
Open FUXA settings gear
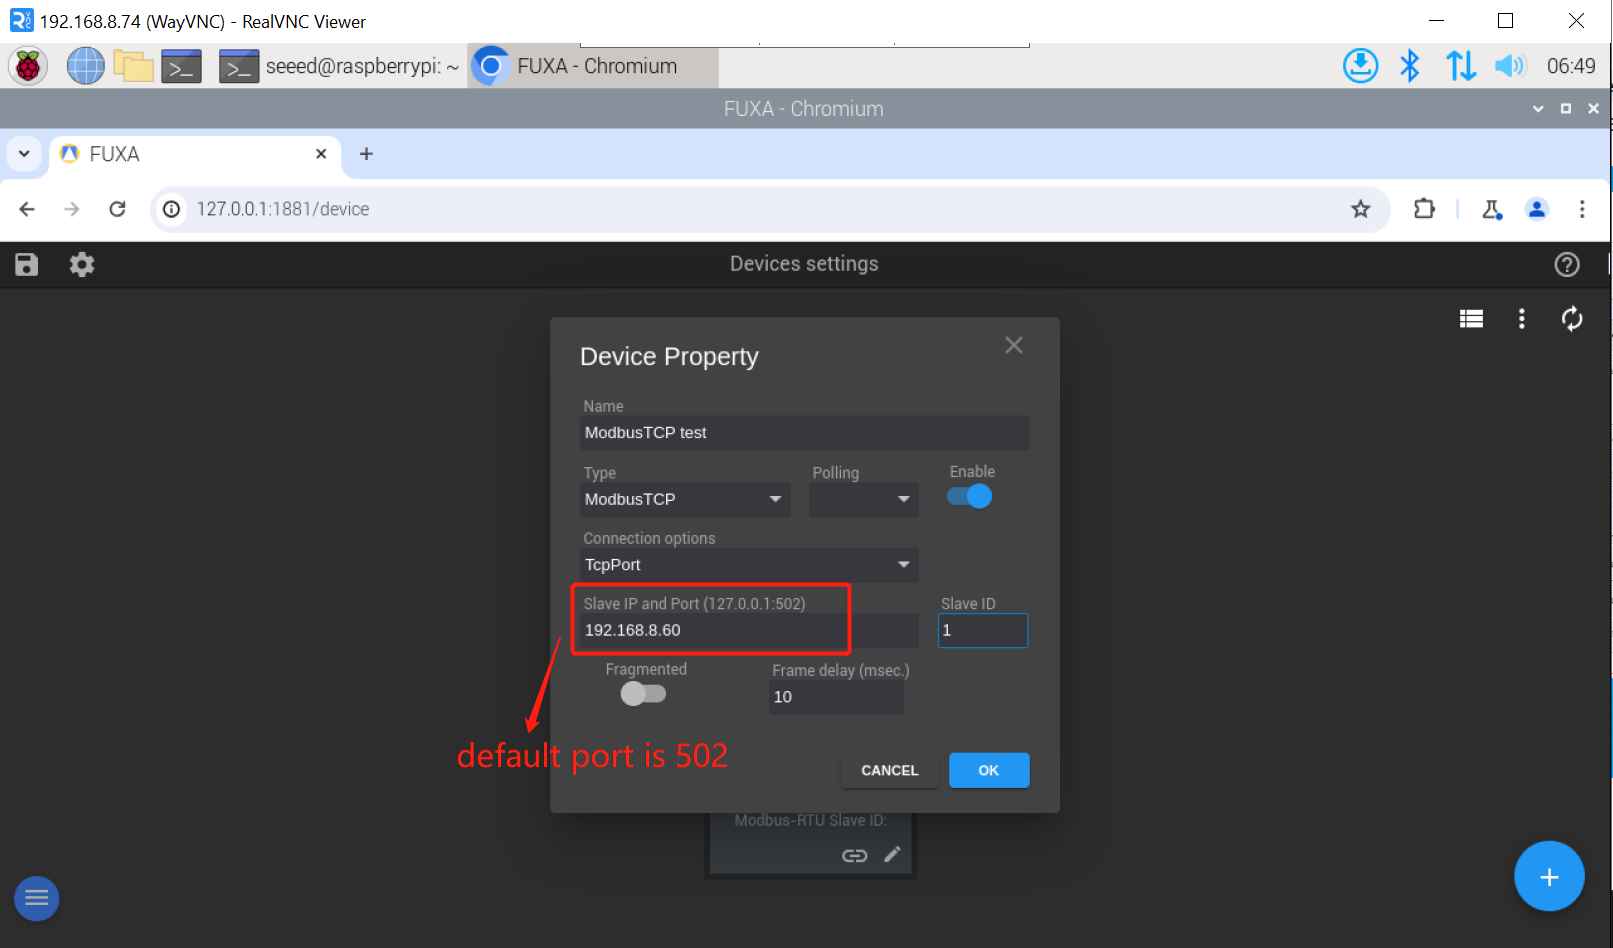(82, 264)
